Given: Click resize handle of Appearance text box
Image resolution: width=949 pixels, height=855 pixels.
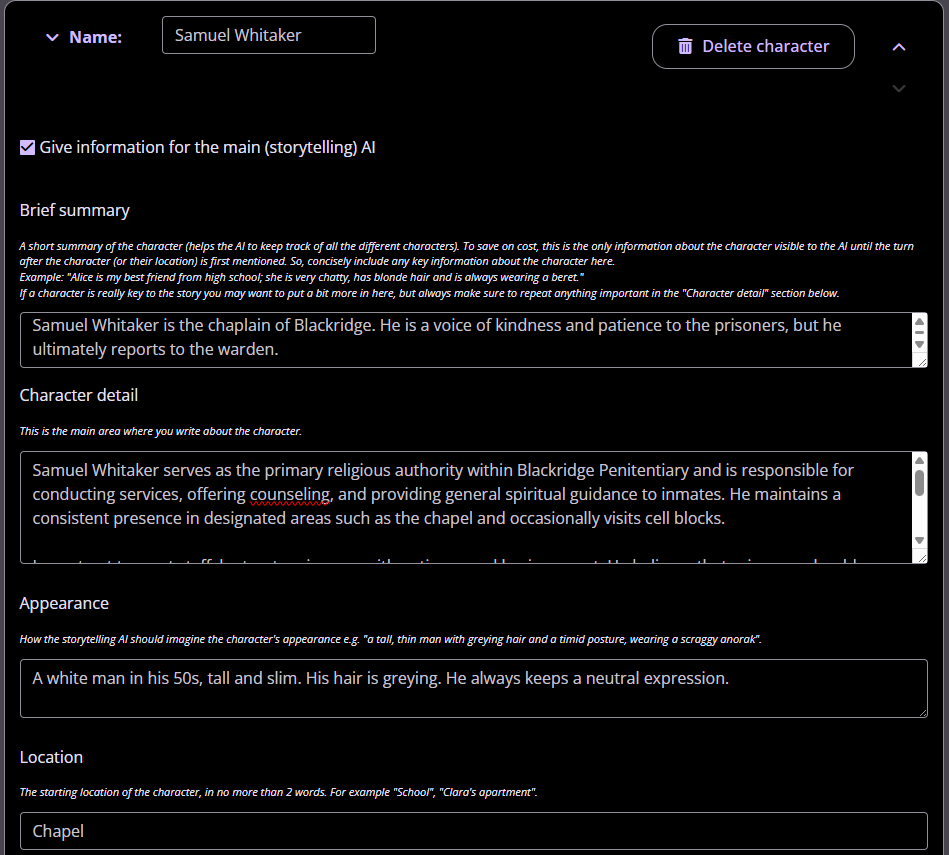Looking at the screenshot, I should click(921, 711).
